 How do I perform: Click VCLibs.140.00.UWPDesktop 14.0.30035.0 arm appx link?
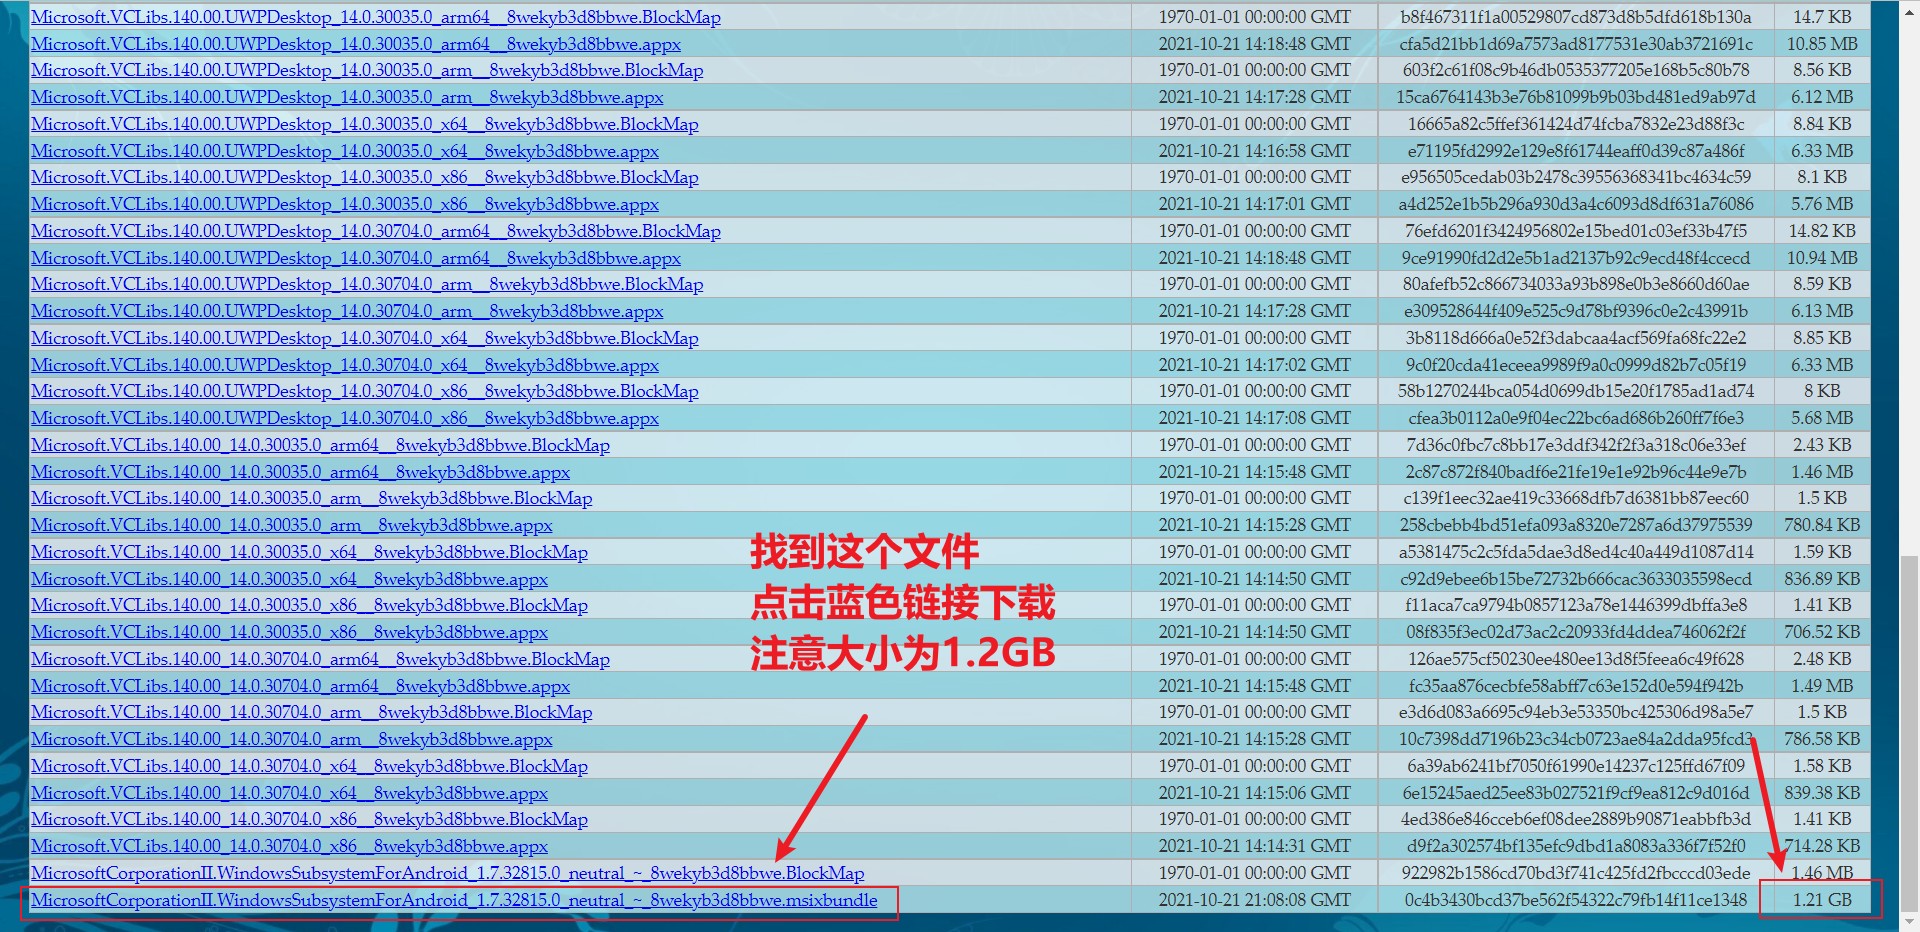pos(347,97)
